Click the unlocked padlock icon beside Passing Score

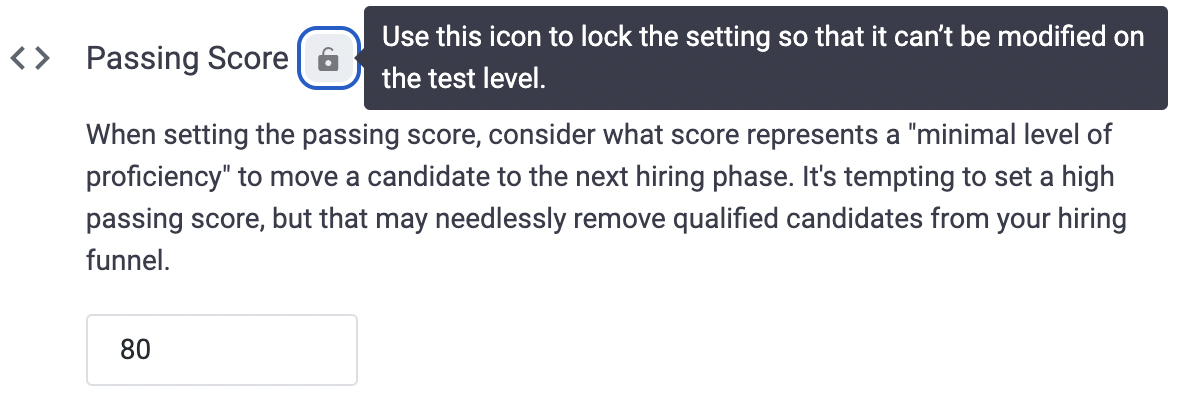328,59
